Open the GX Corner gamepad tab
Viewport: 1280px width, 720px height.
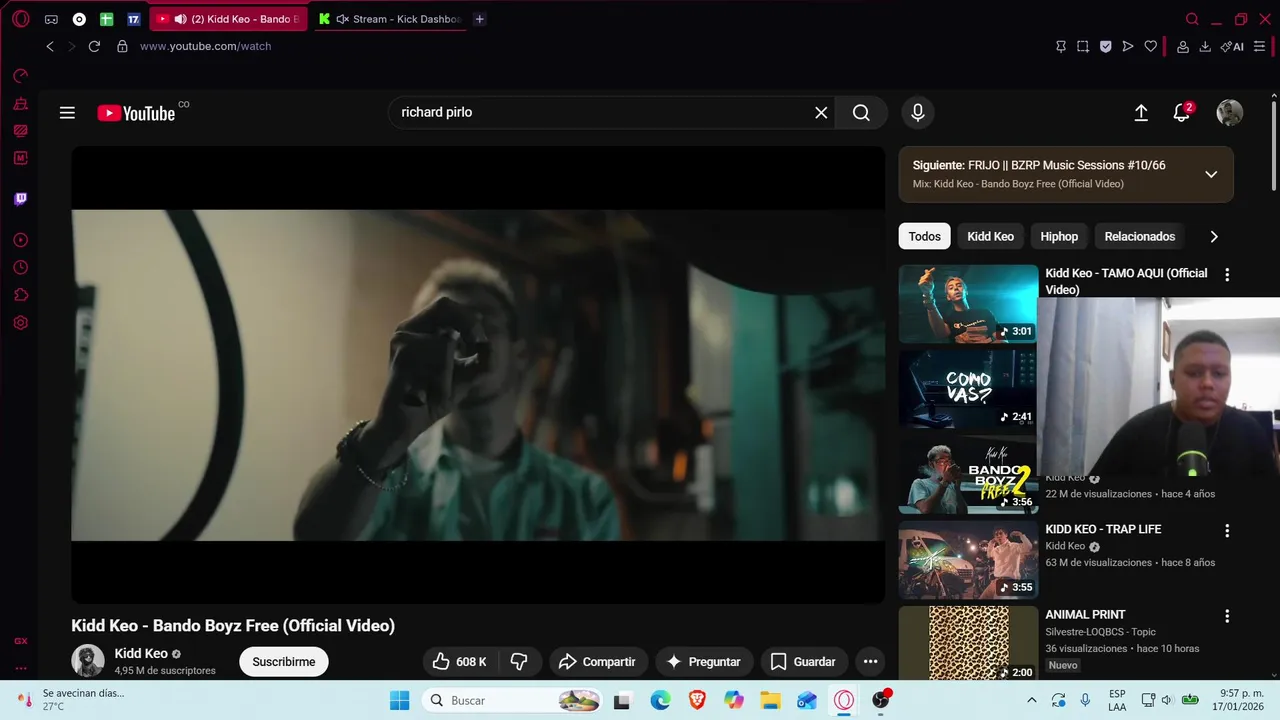[51, 19]
